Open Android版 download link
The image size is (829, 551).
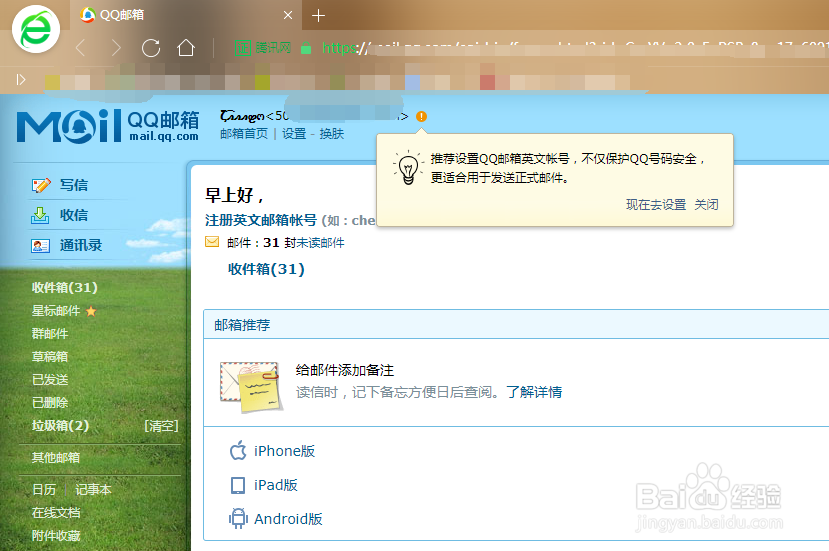288,519
